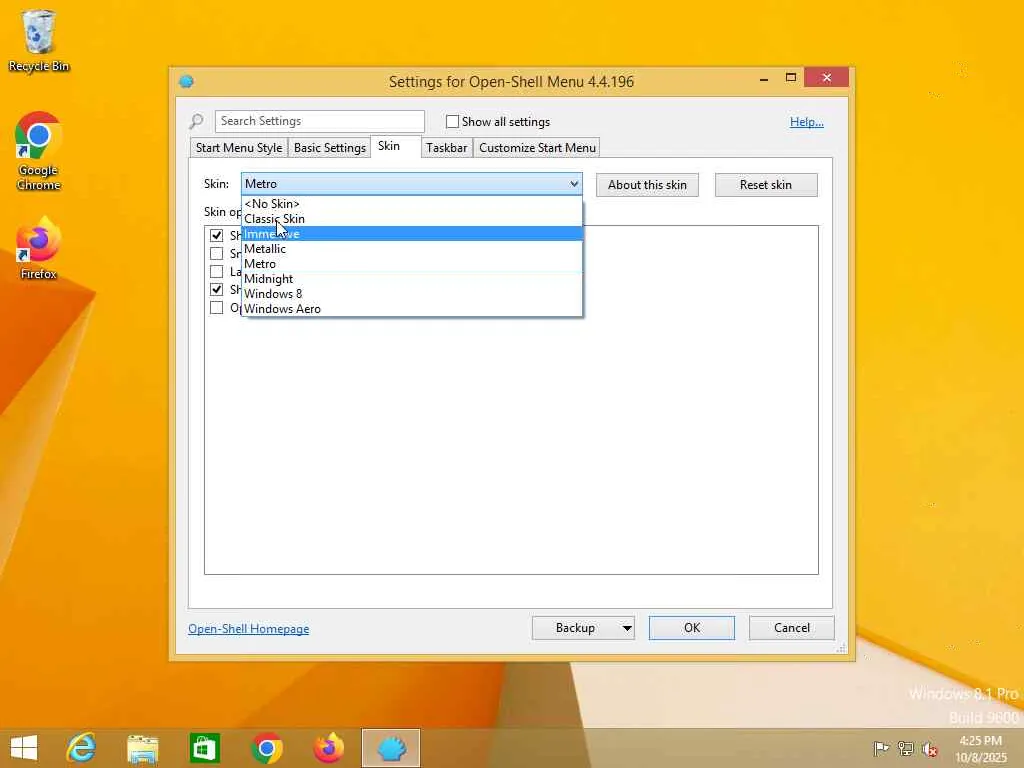Check the second skin option checkbox
This screenshot has height=768, width=1024.
click(x=216, y=253)
